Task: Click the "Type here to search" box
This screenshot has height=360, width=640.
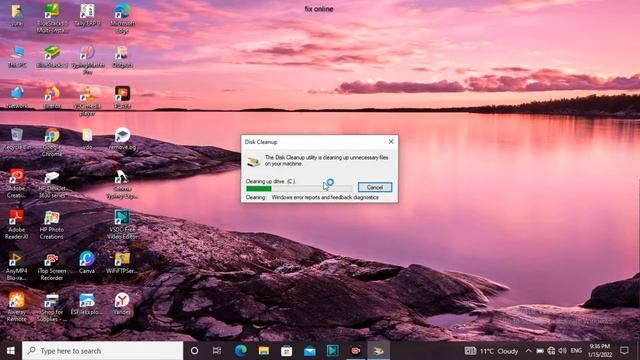Action: (102, 351)
